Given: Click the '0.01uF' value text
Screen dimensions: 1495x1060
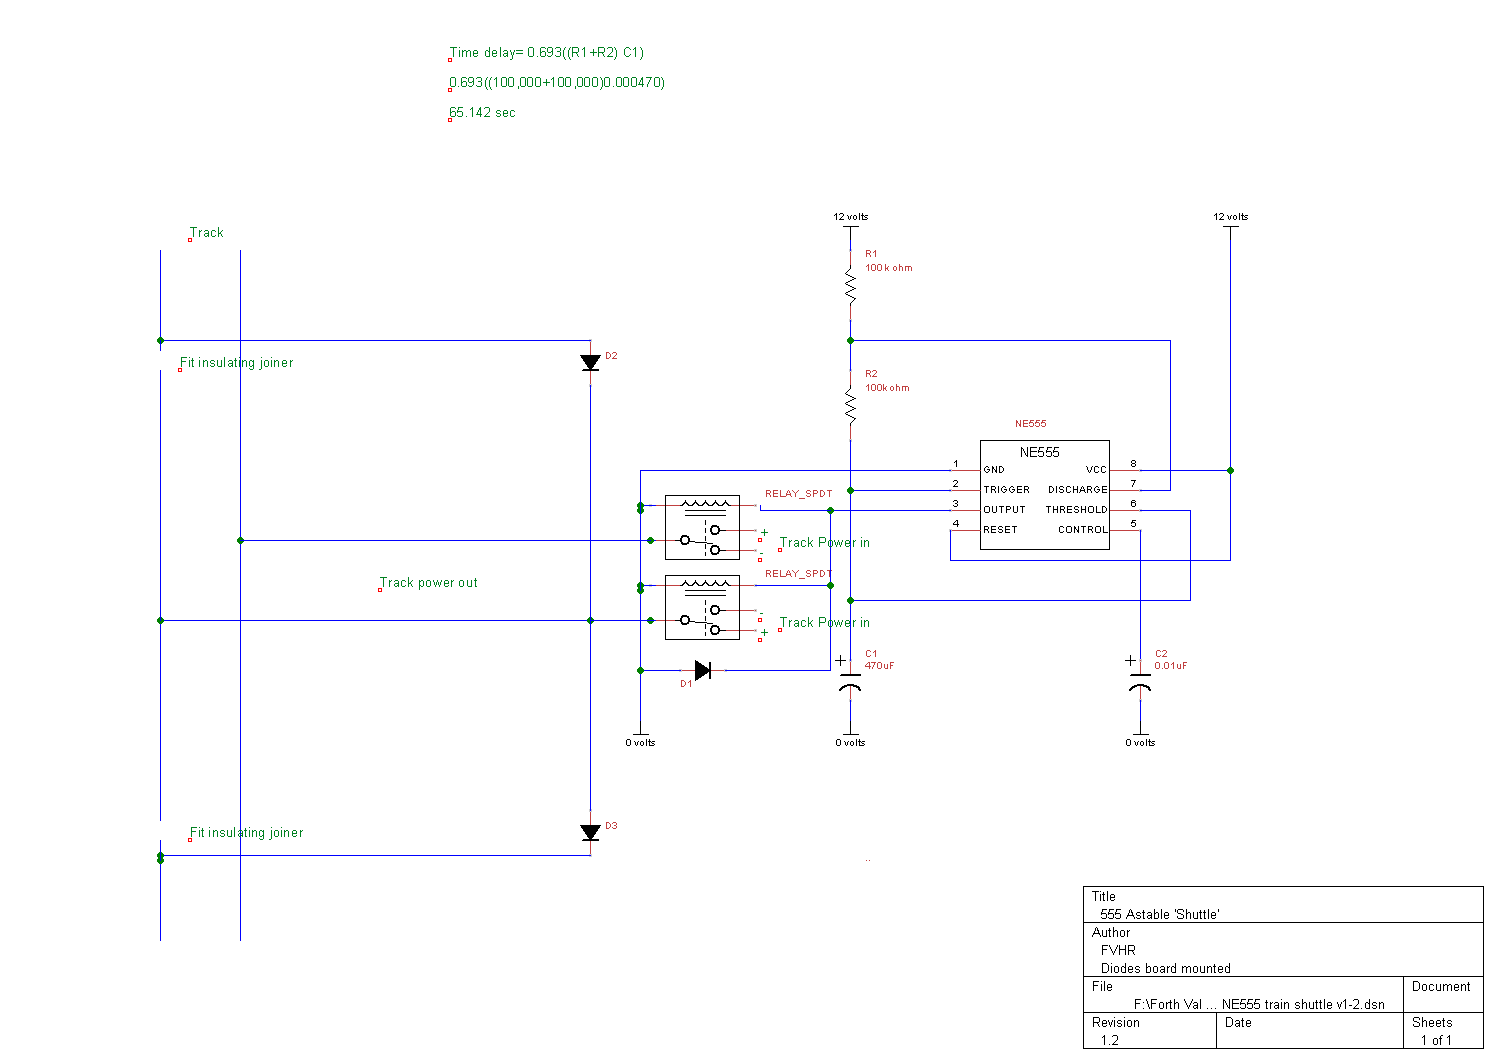Looking at the screenshot, I should (1171, 666).
